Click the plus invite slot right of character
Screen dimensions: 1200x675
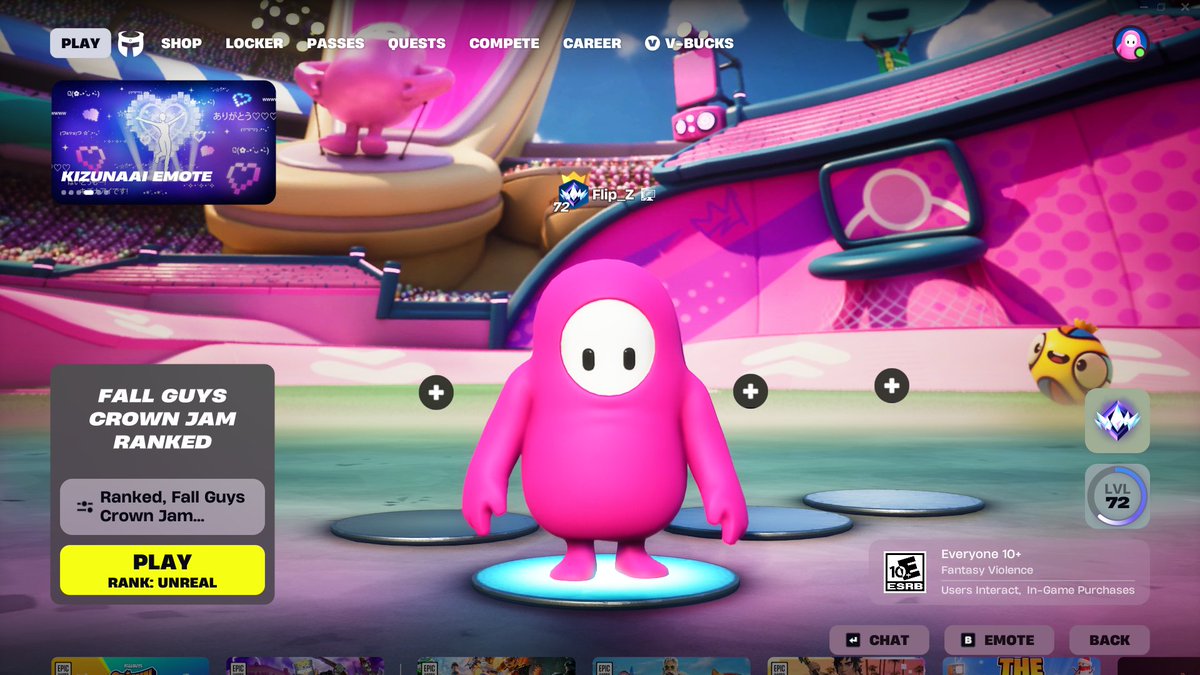tap(751, 391)
